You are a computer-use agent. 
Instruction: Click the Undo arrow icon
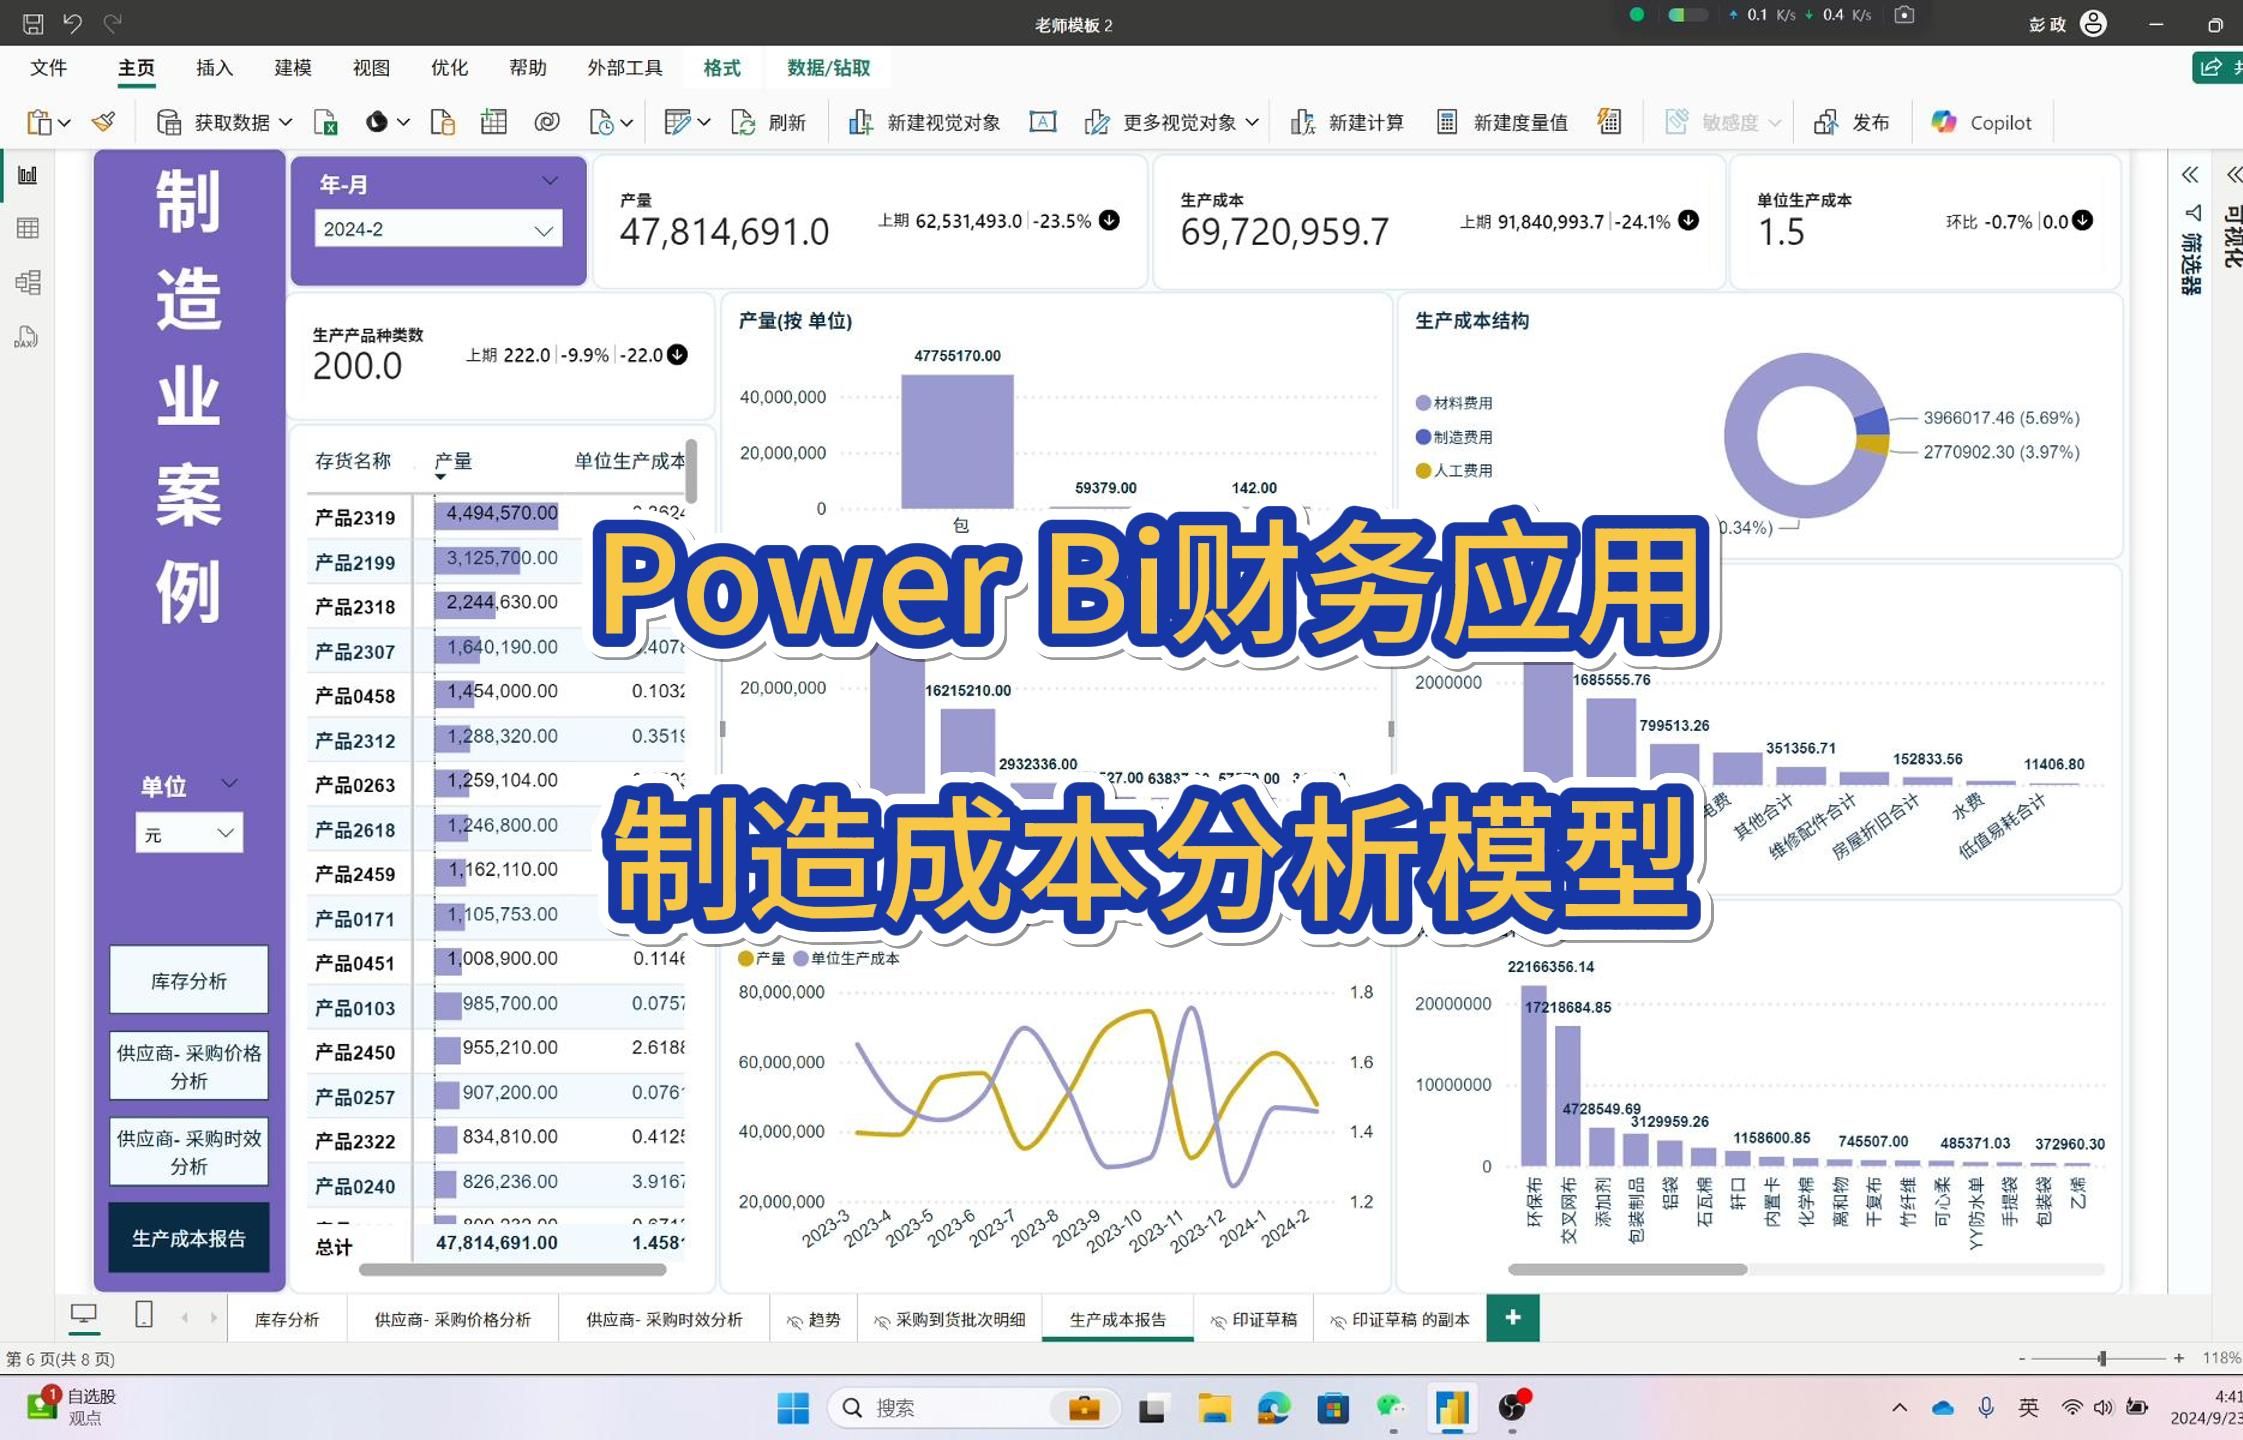(x=73, y=23)
